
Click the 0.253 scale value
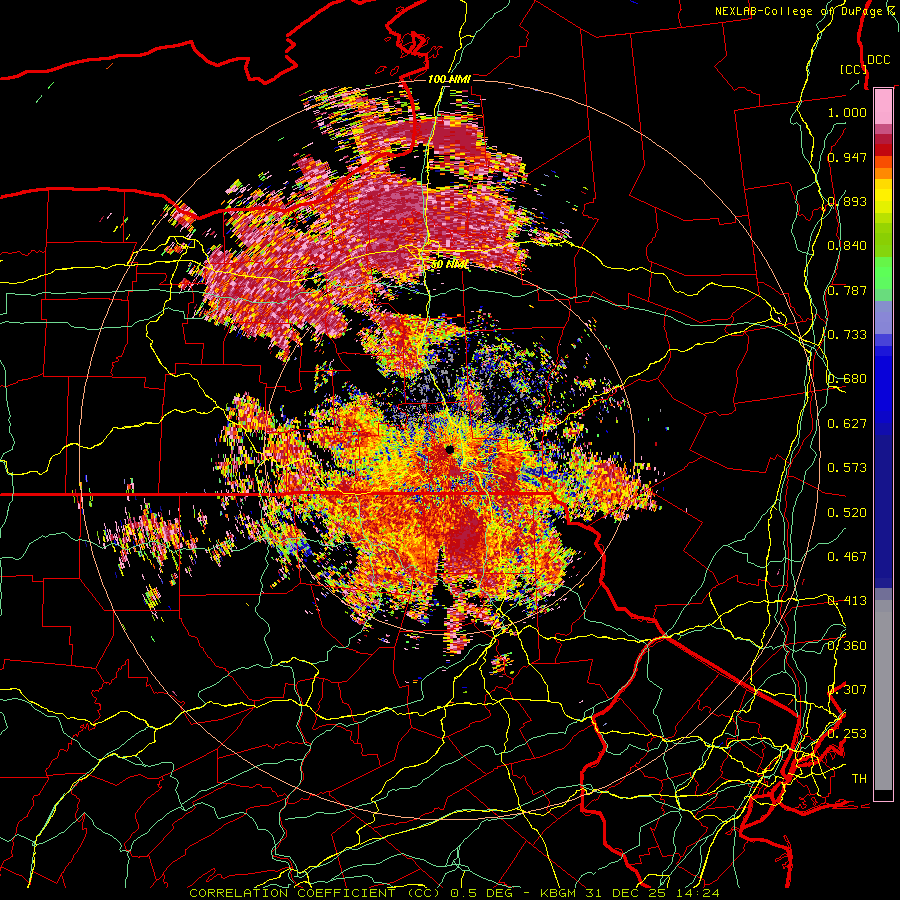point(847,734)
